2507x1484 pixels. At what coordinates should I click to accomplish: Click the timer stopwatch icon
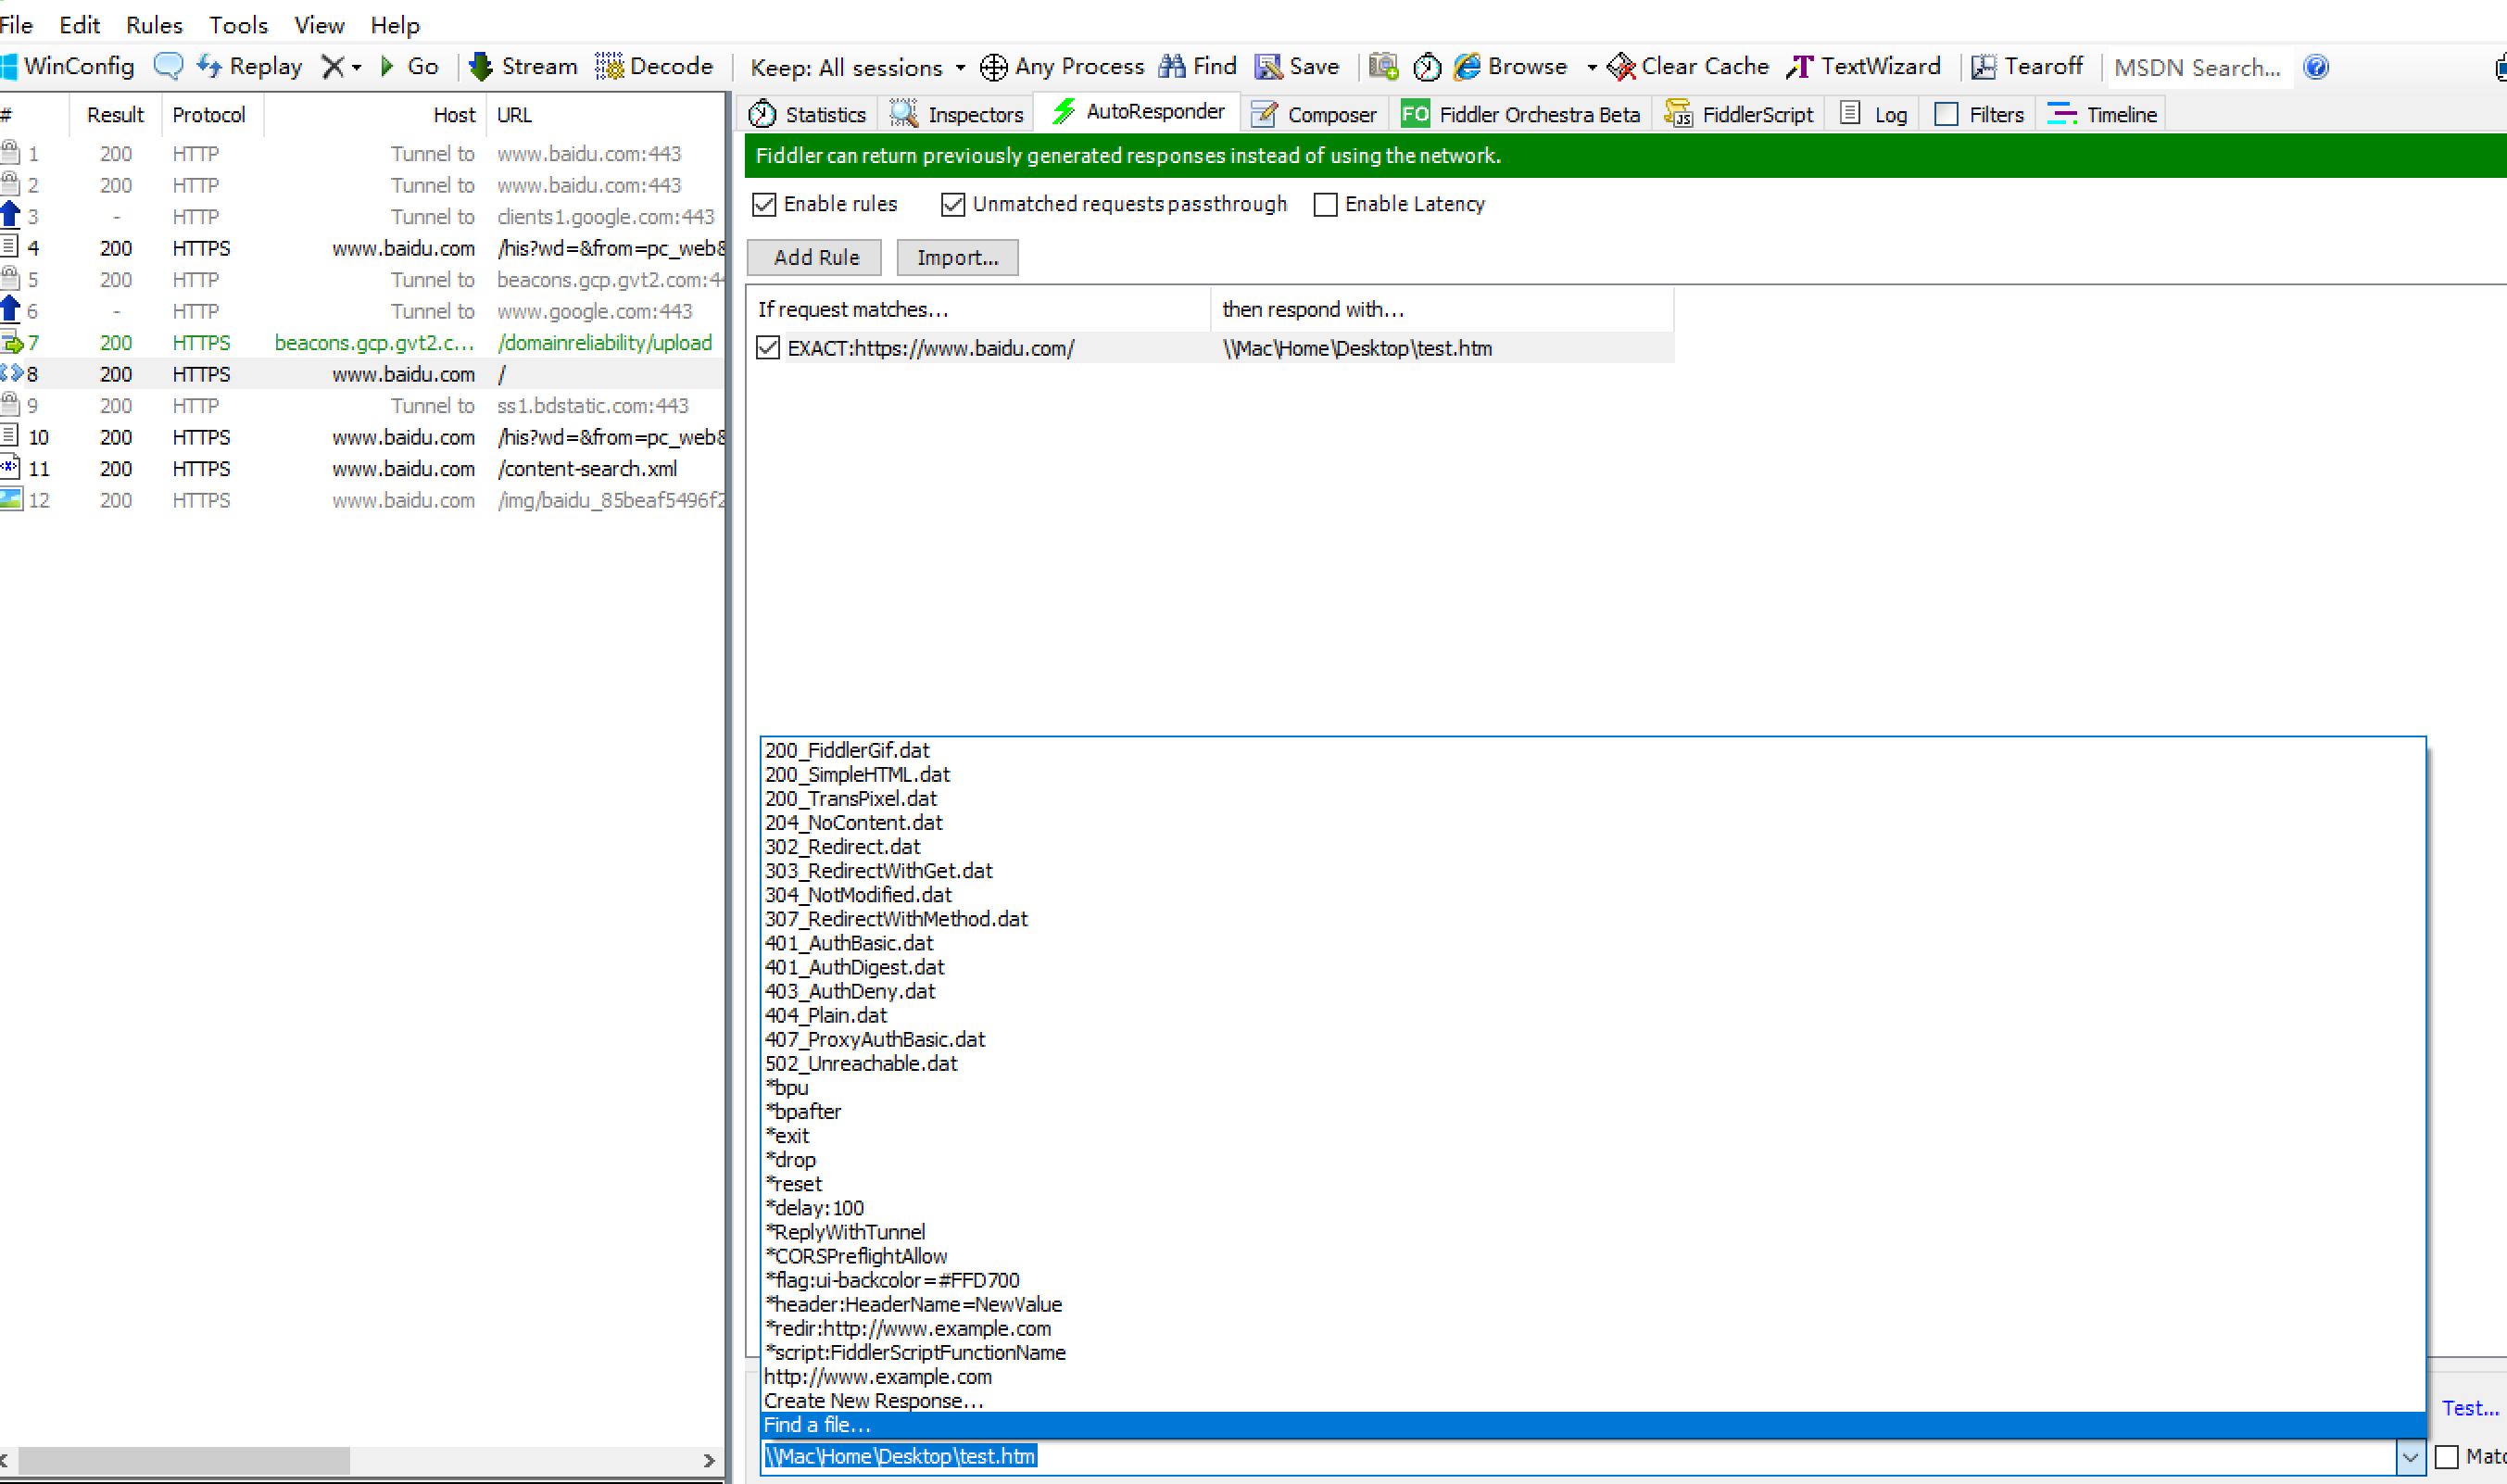(x=1427, y=67)
